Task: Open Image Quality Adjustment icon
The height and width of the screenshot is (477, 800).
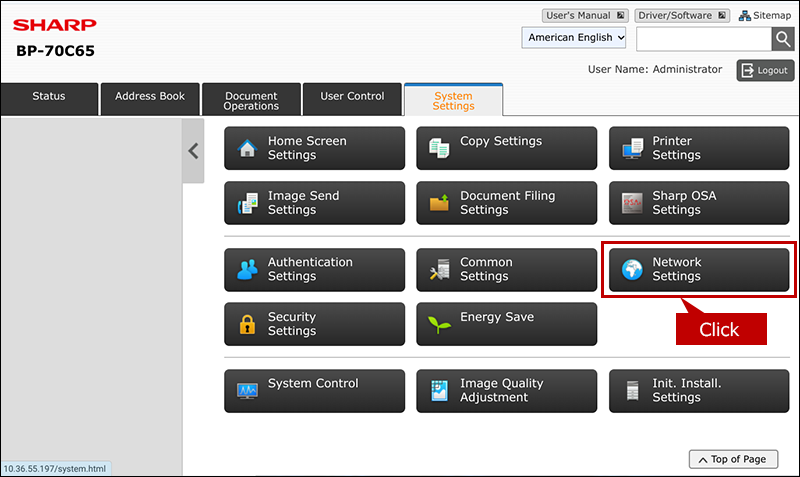Action: click(x=439, y=391)
